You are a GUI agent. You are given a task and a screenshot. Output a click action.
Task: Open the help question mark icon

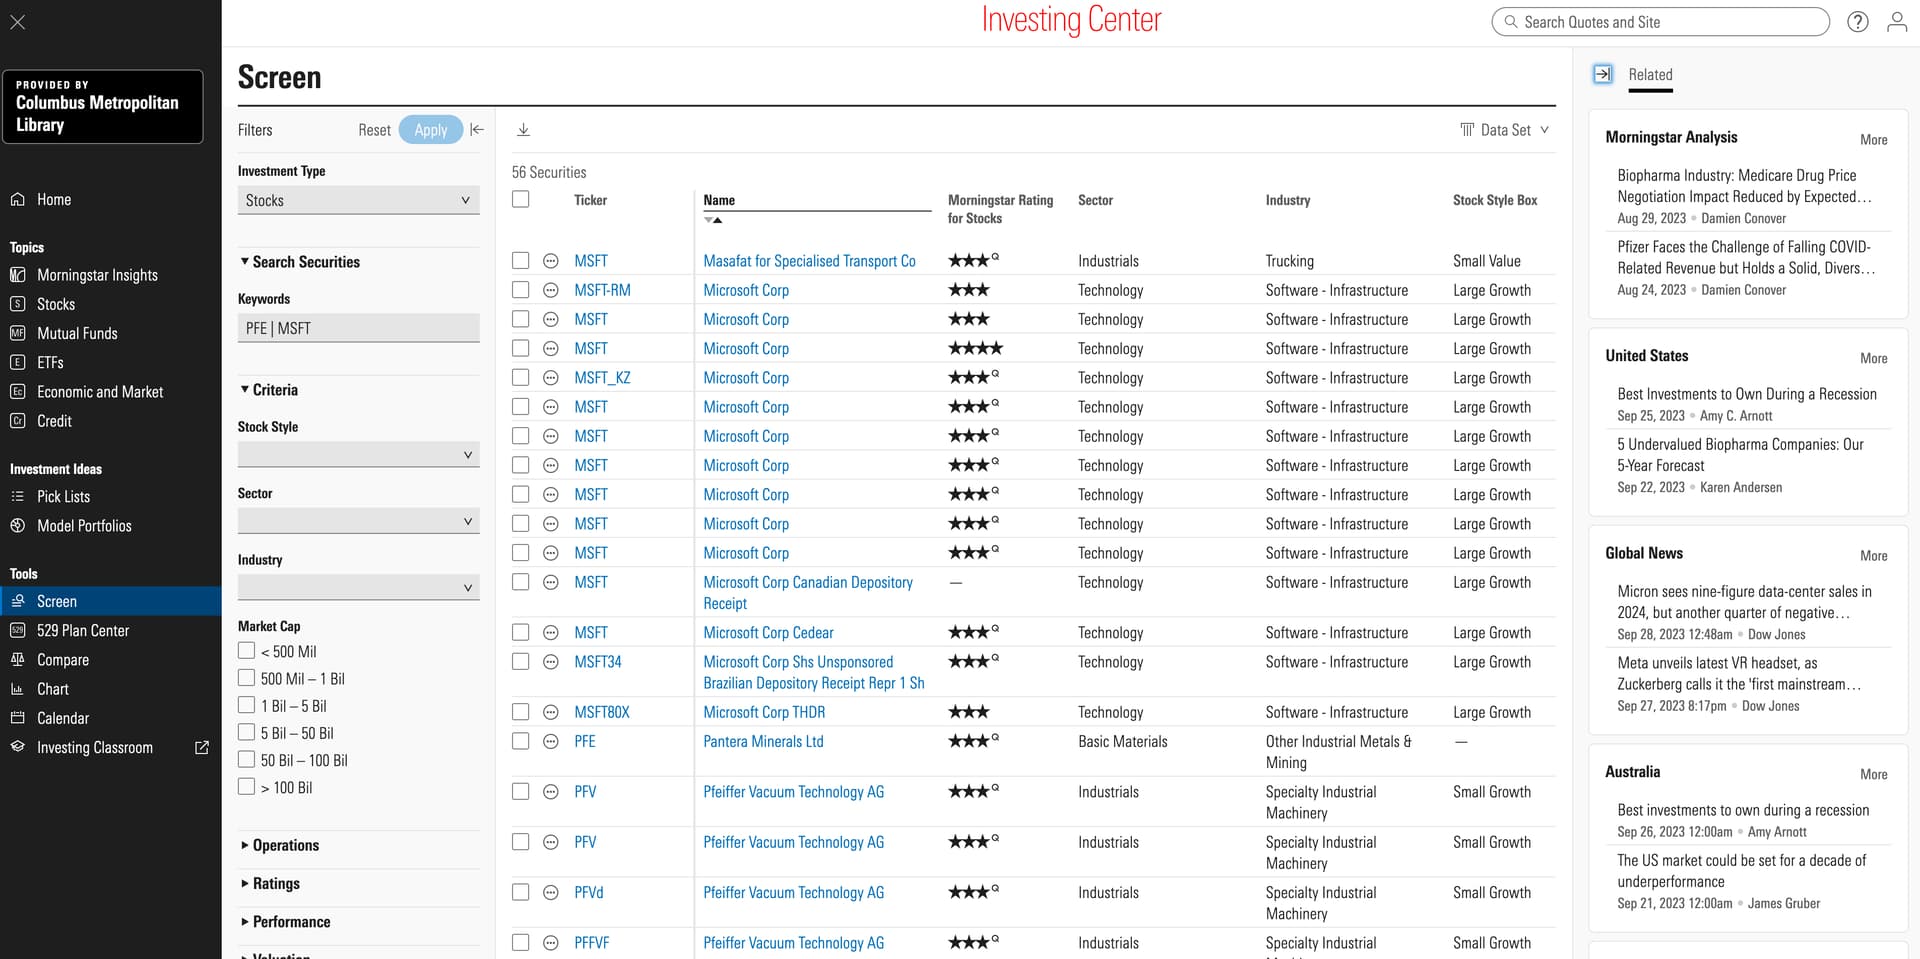coord(1858,22)
